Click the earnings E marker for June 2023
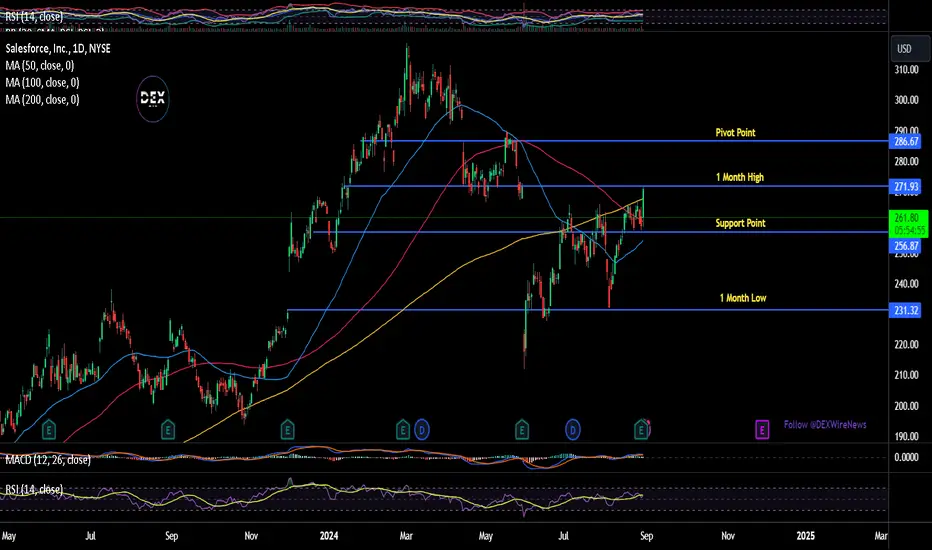 (49, 429)
